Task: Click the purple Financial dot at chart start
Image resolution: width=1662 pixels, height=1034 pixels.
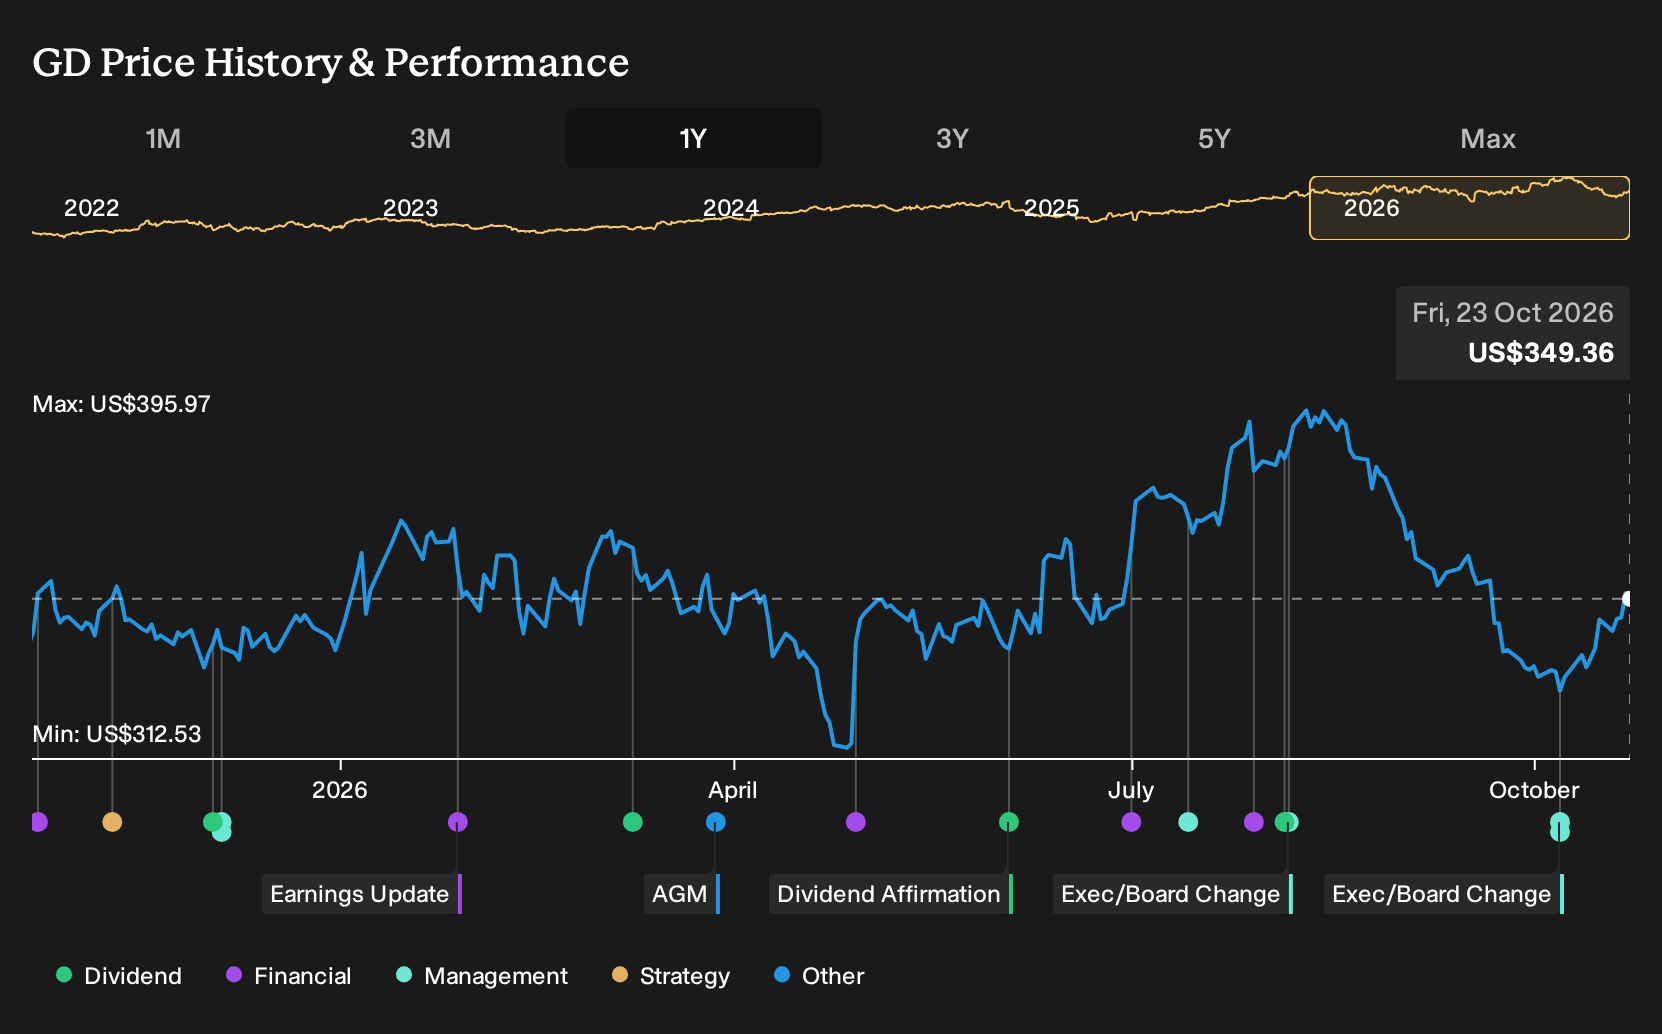Action: (x=38, y=822)
